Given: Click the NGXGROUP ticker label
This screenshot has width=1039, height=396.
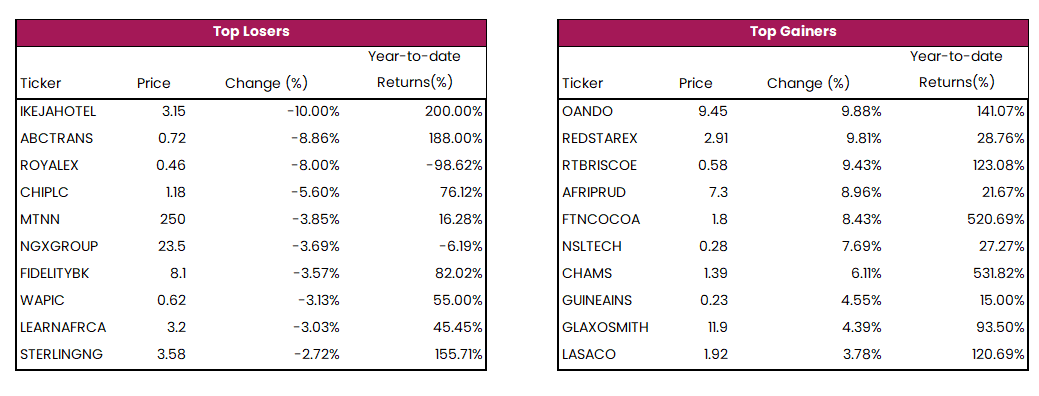Looking at the screenshot, I should point(60,246).
